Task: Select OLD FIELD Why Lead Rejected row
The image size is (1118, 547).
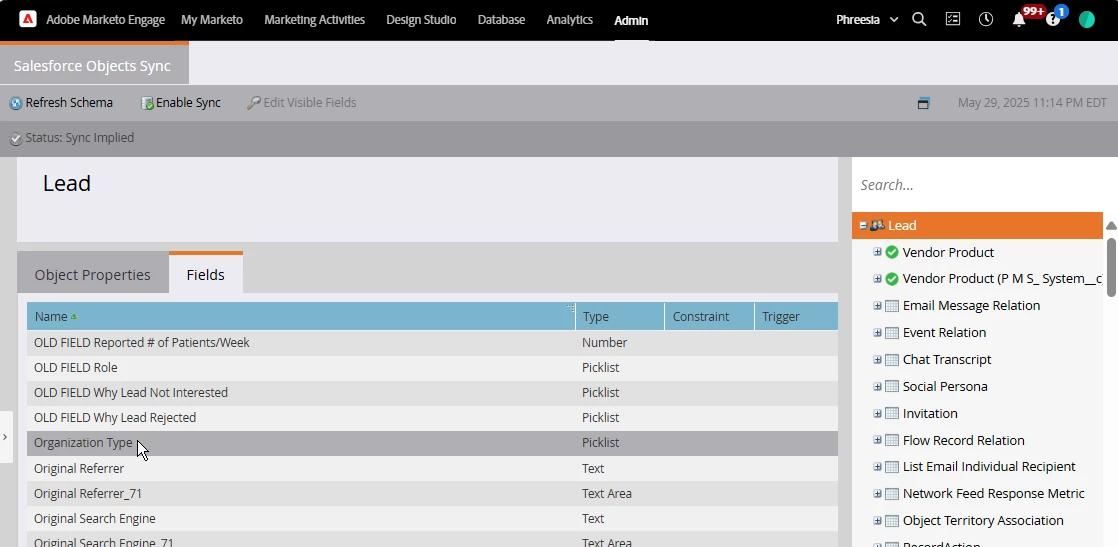Action: click(x=432, y=418)
